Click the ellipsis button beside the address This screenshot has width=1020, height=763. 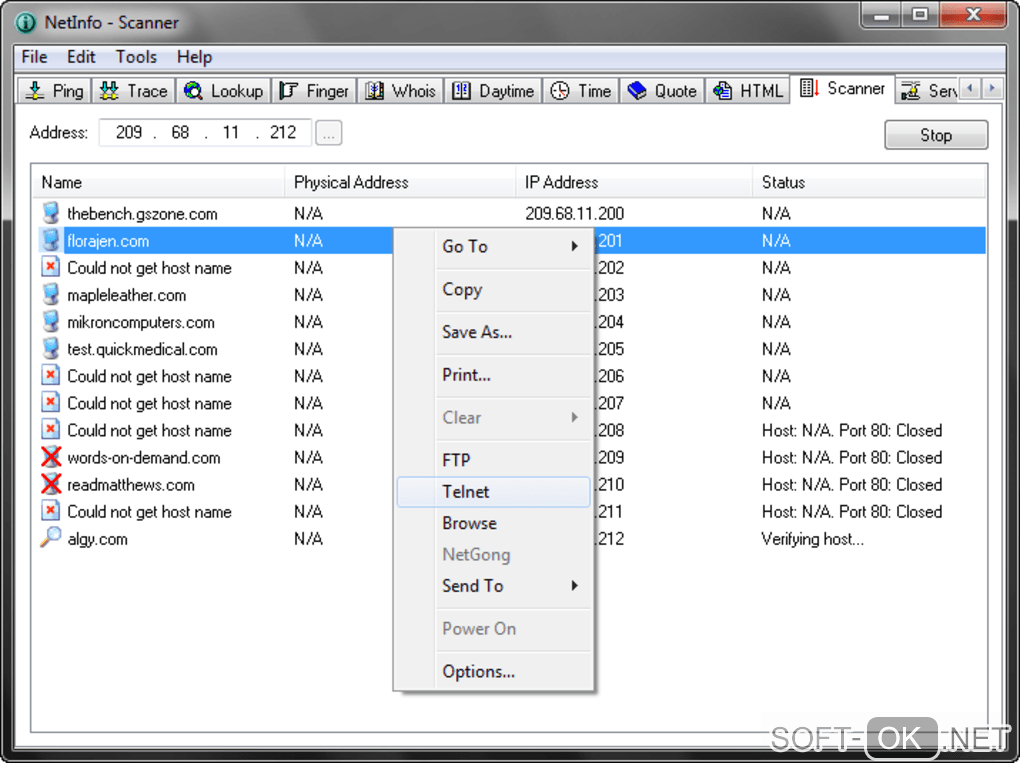[329, 133]
